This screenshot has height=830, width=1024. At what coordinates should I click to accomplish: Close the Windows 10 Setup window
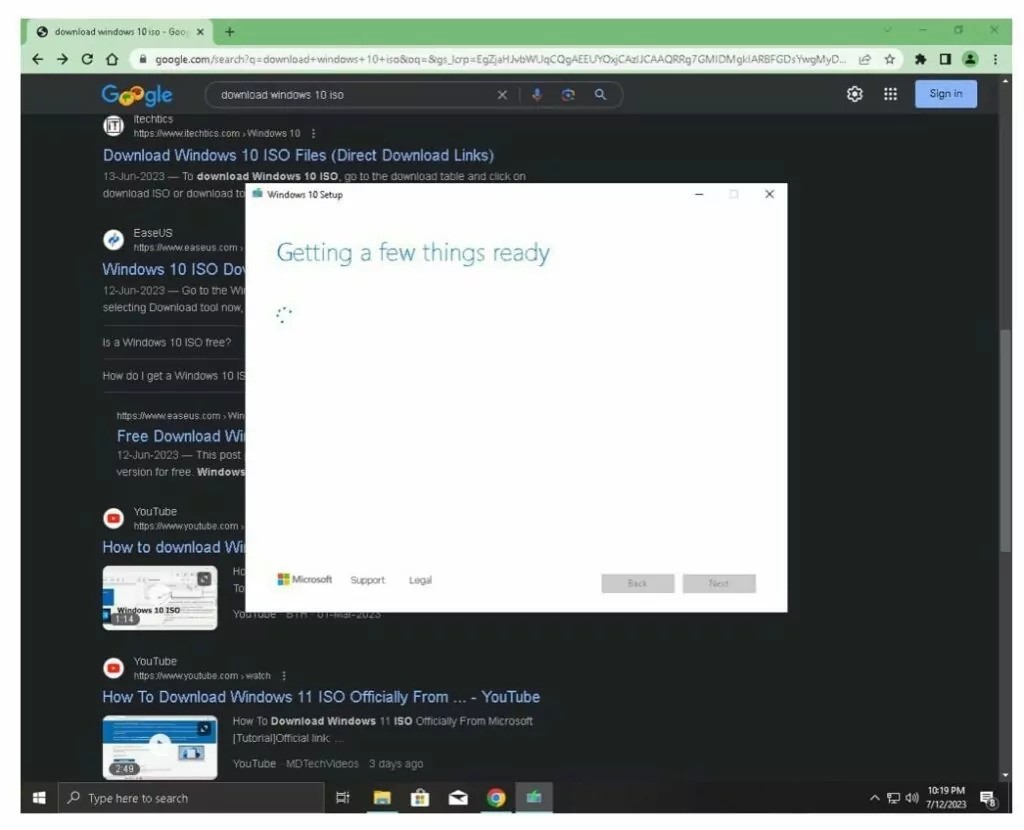point(769,194)
